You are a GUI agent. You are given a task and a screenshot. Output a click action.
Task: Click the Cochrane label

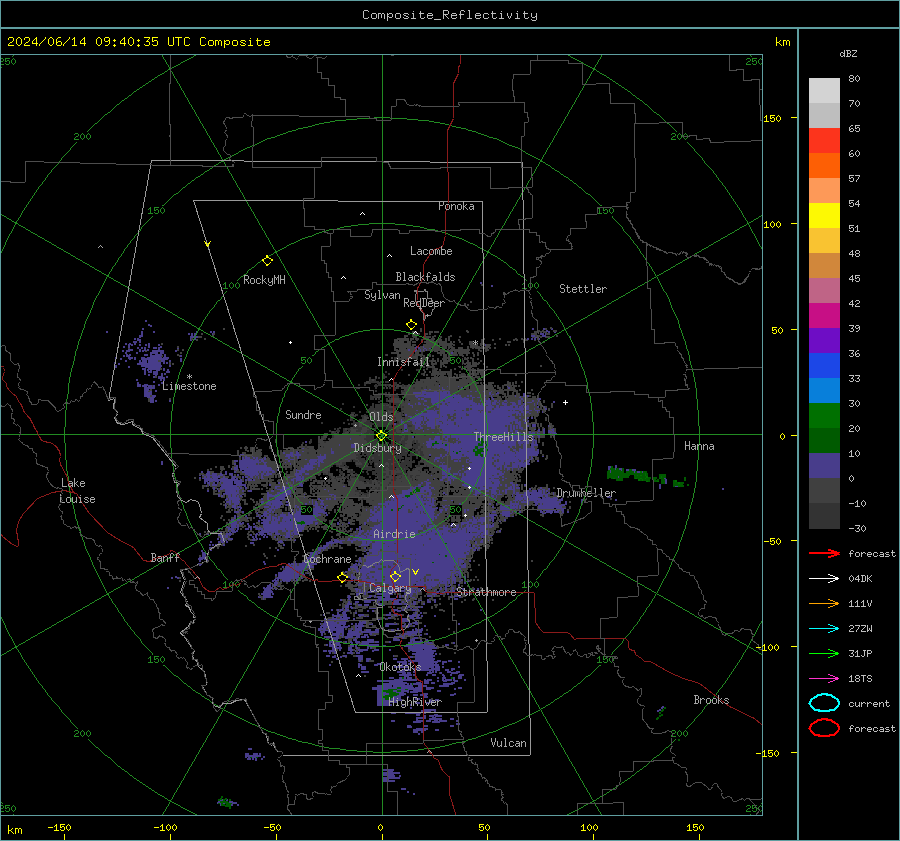[x=327, y=559]
